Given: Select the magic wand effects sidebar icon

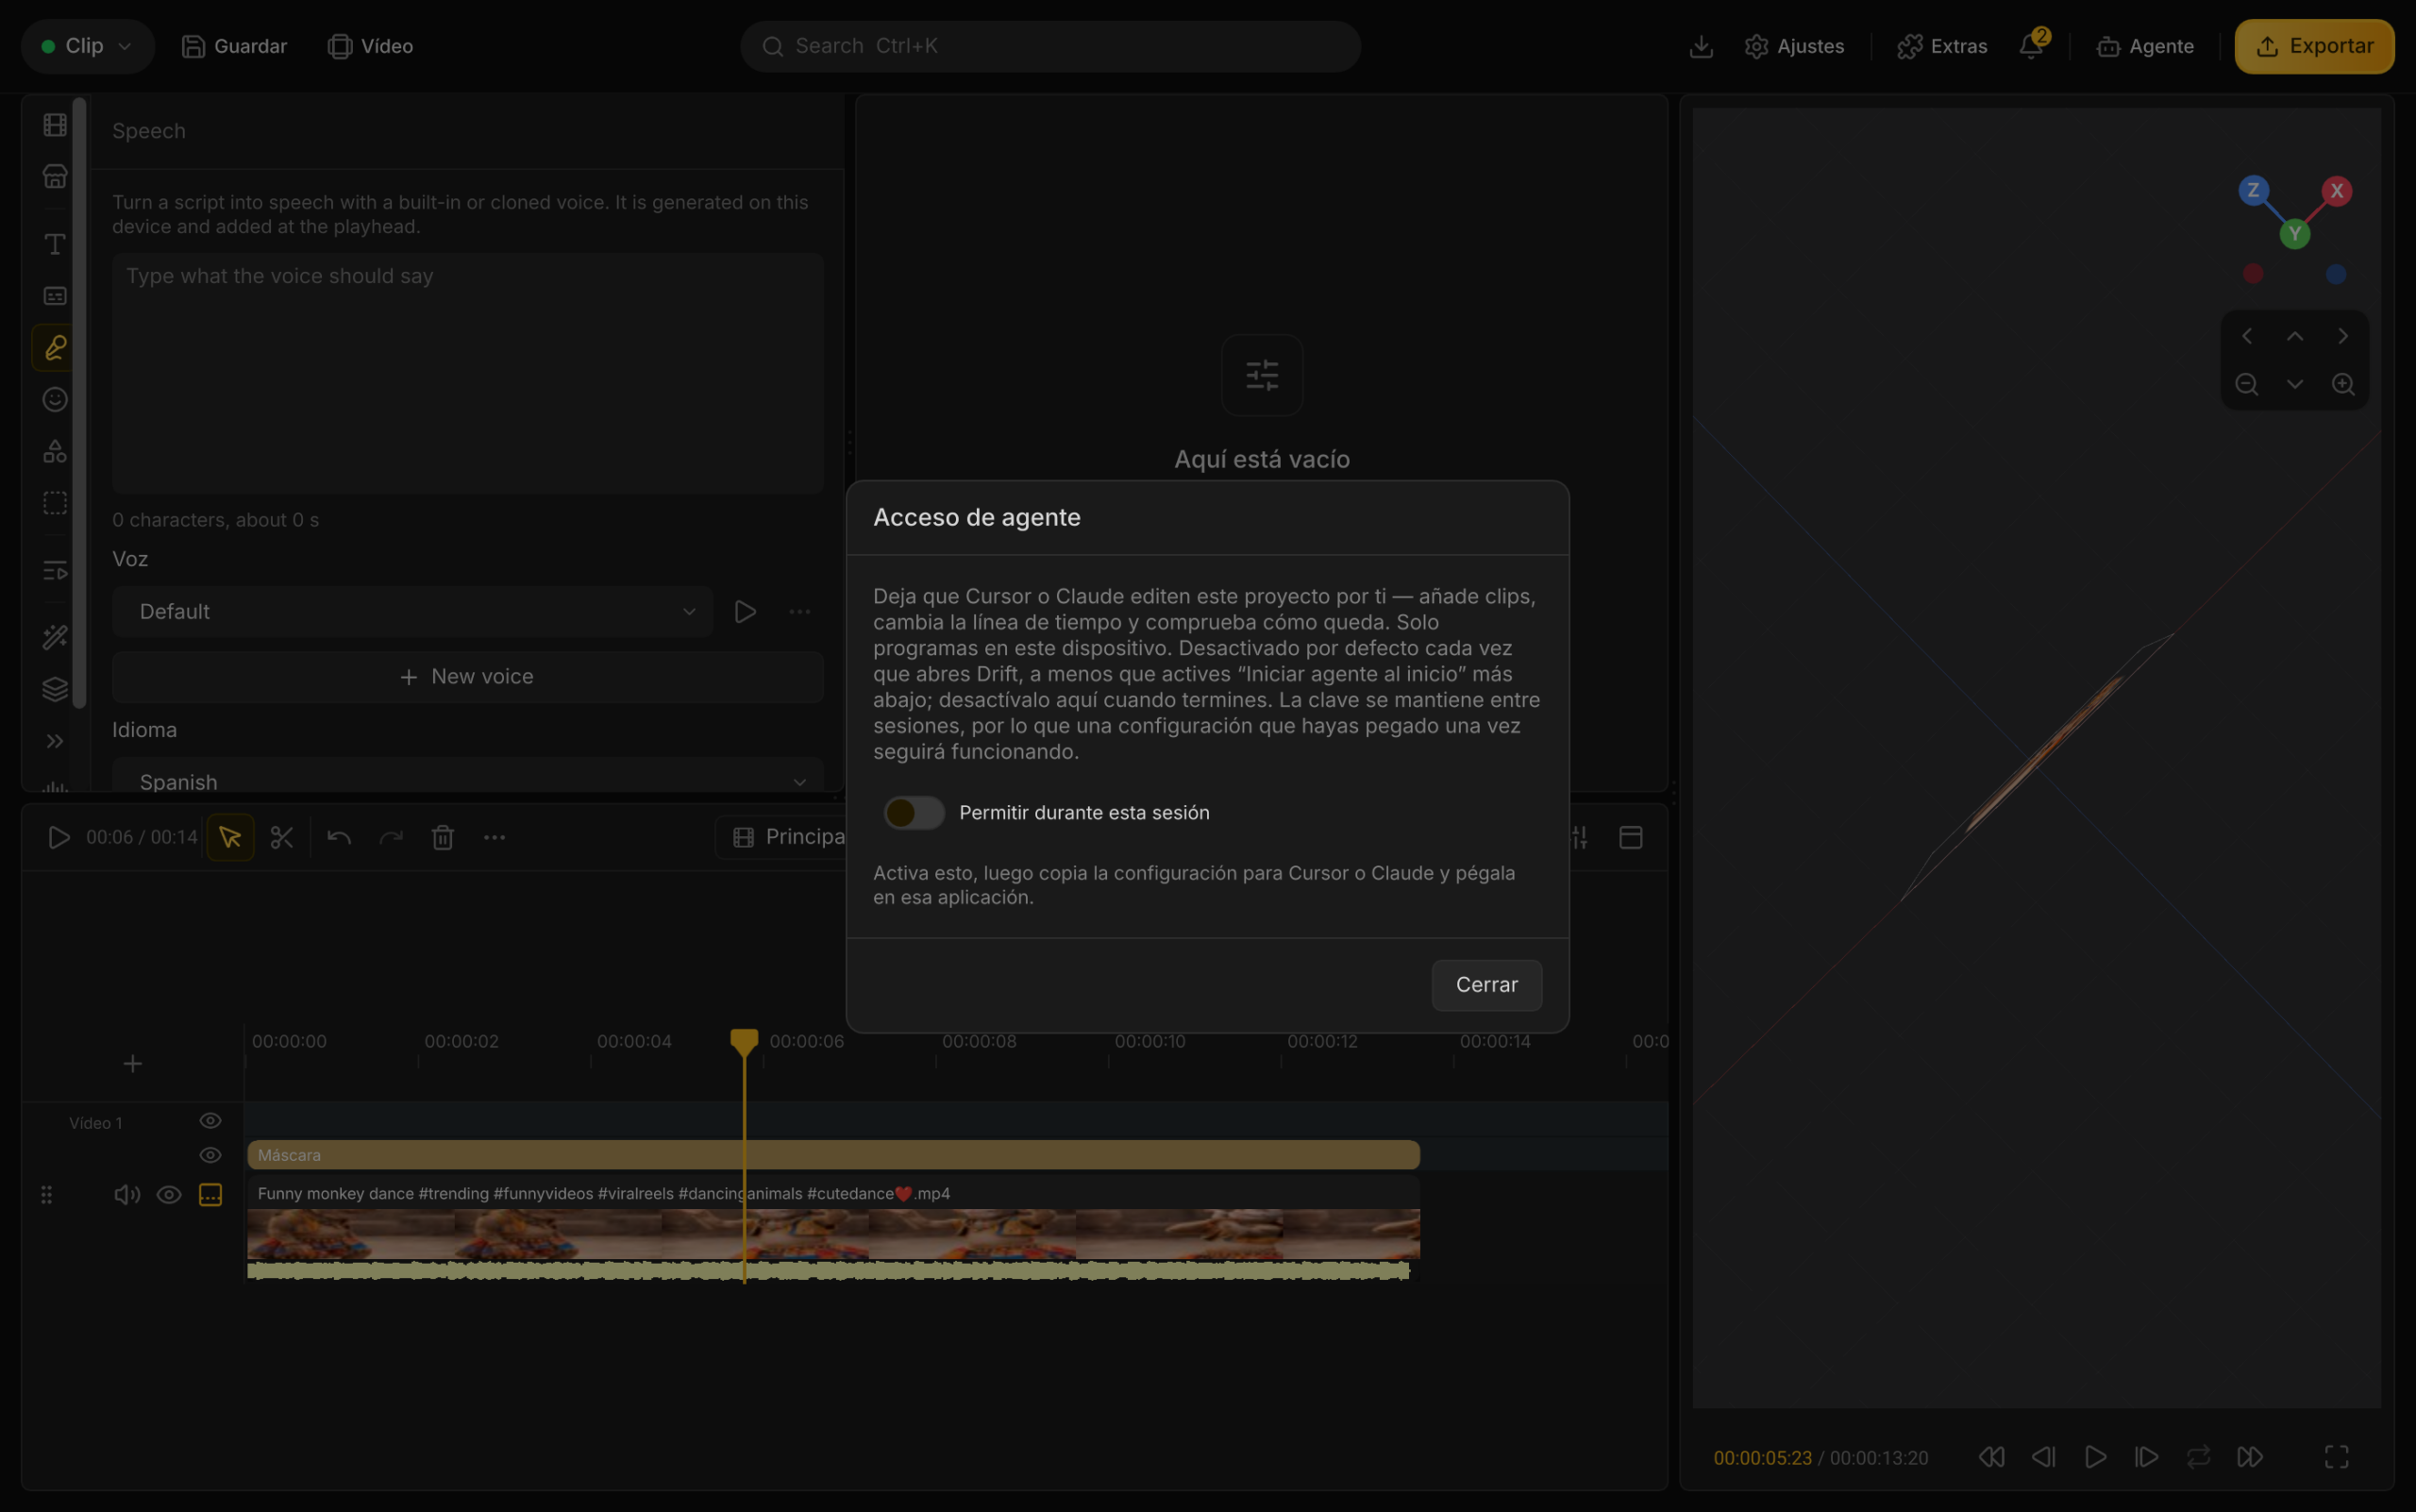Looking at the screenshot, I should click(55, 637).
